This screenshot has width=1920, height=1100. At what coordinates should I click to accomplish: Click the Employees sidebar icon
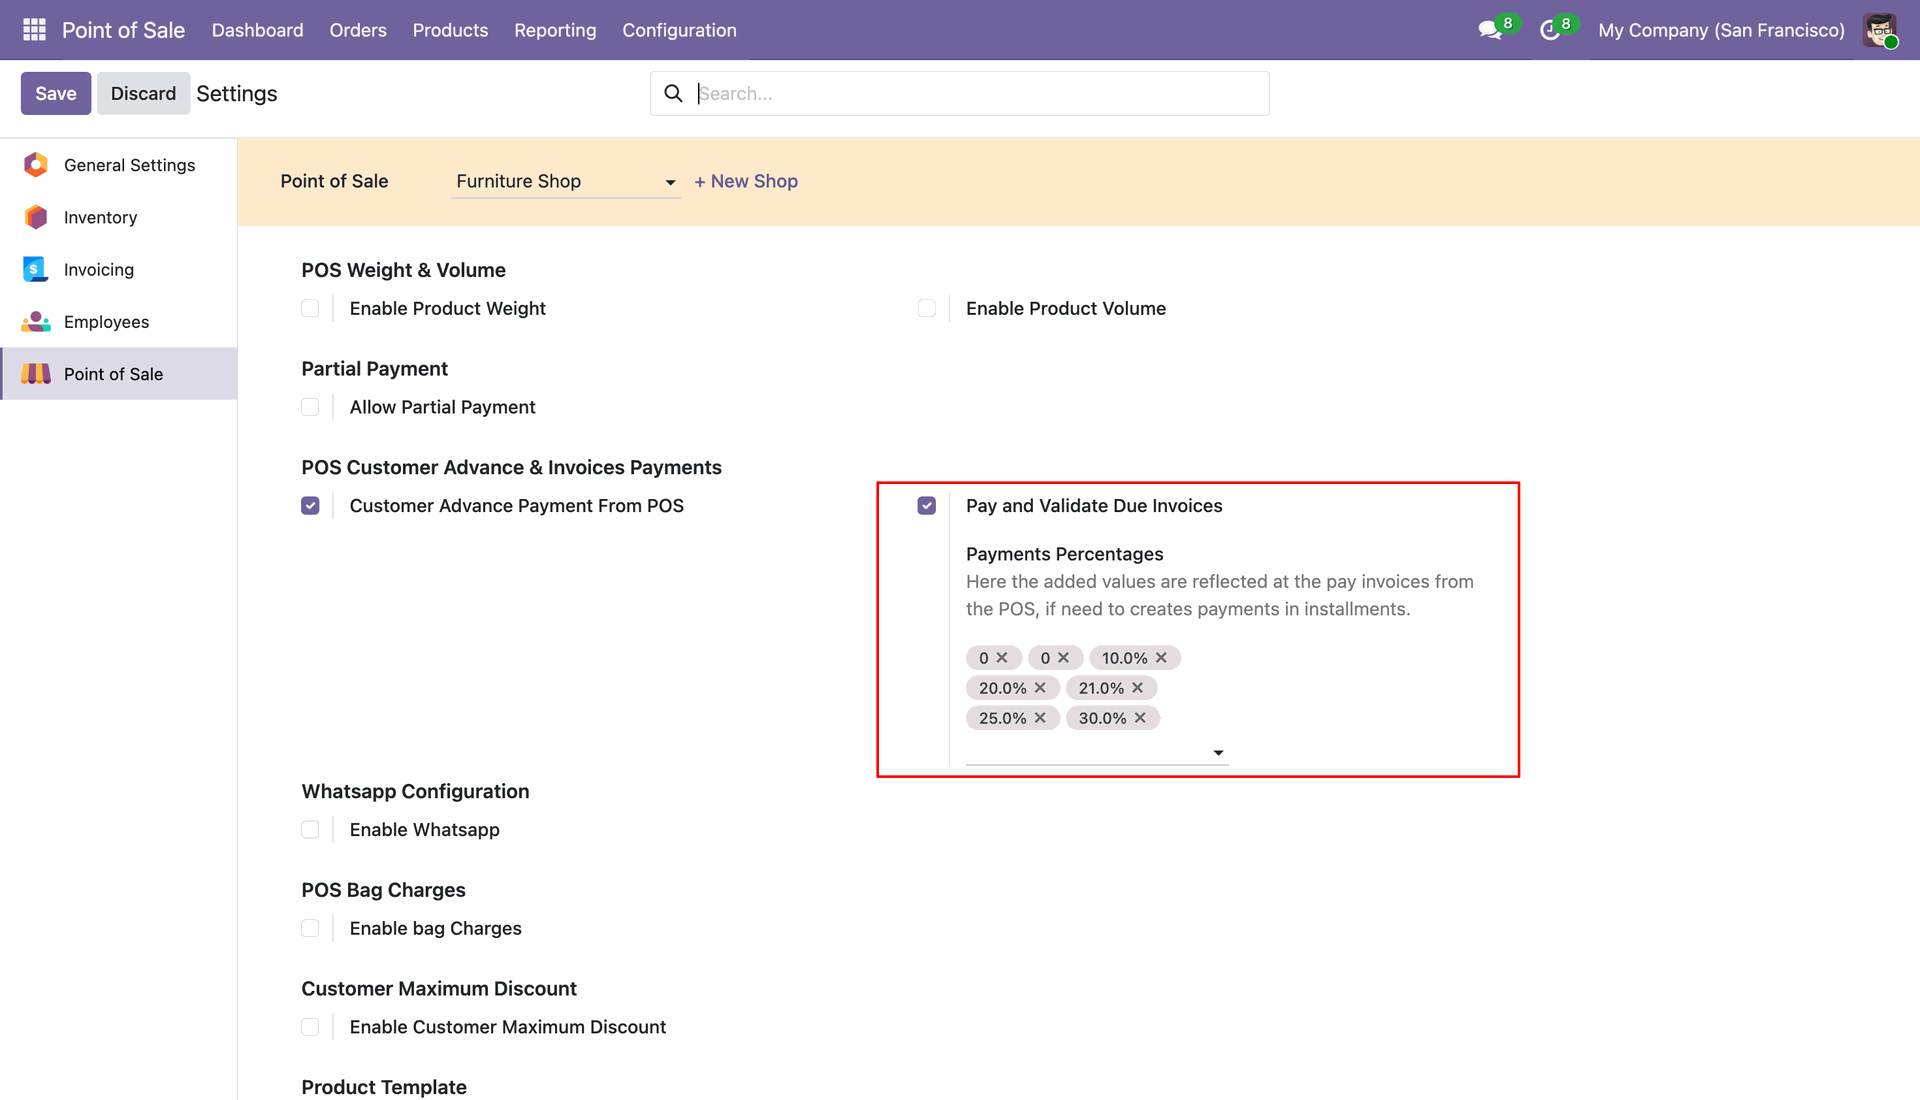36,321
